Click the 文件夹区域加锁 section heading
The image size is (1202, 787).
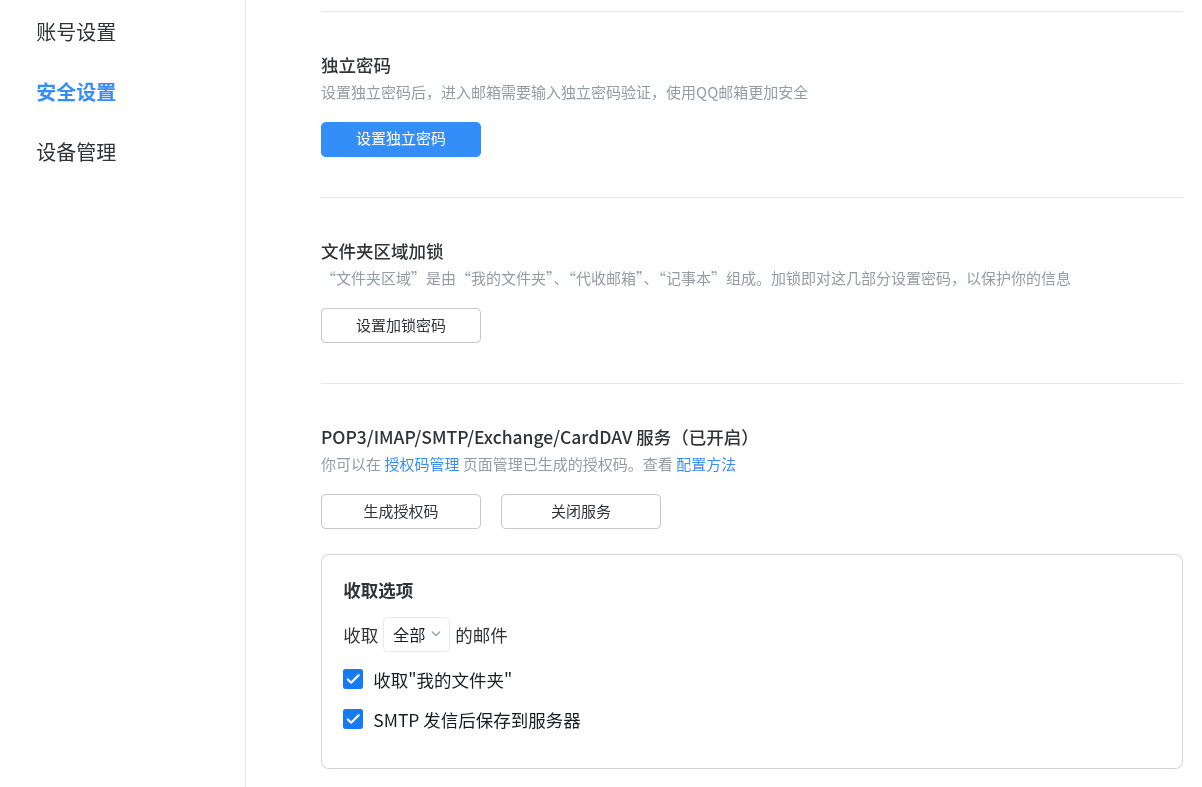(382, 252)
